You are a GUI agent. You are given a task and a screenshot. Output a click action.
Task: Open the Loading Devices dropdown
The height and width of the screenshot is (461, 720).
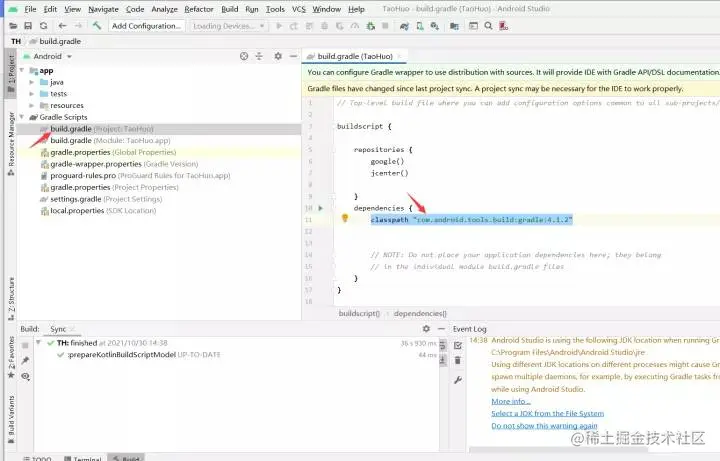(228, 26)
